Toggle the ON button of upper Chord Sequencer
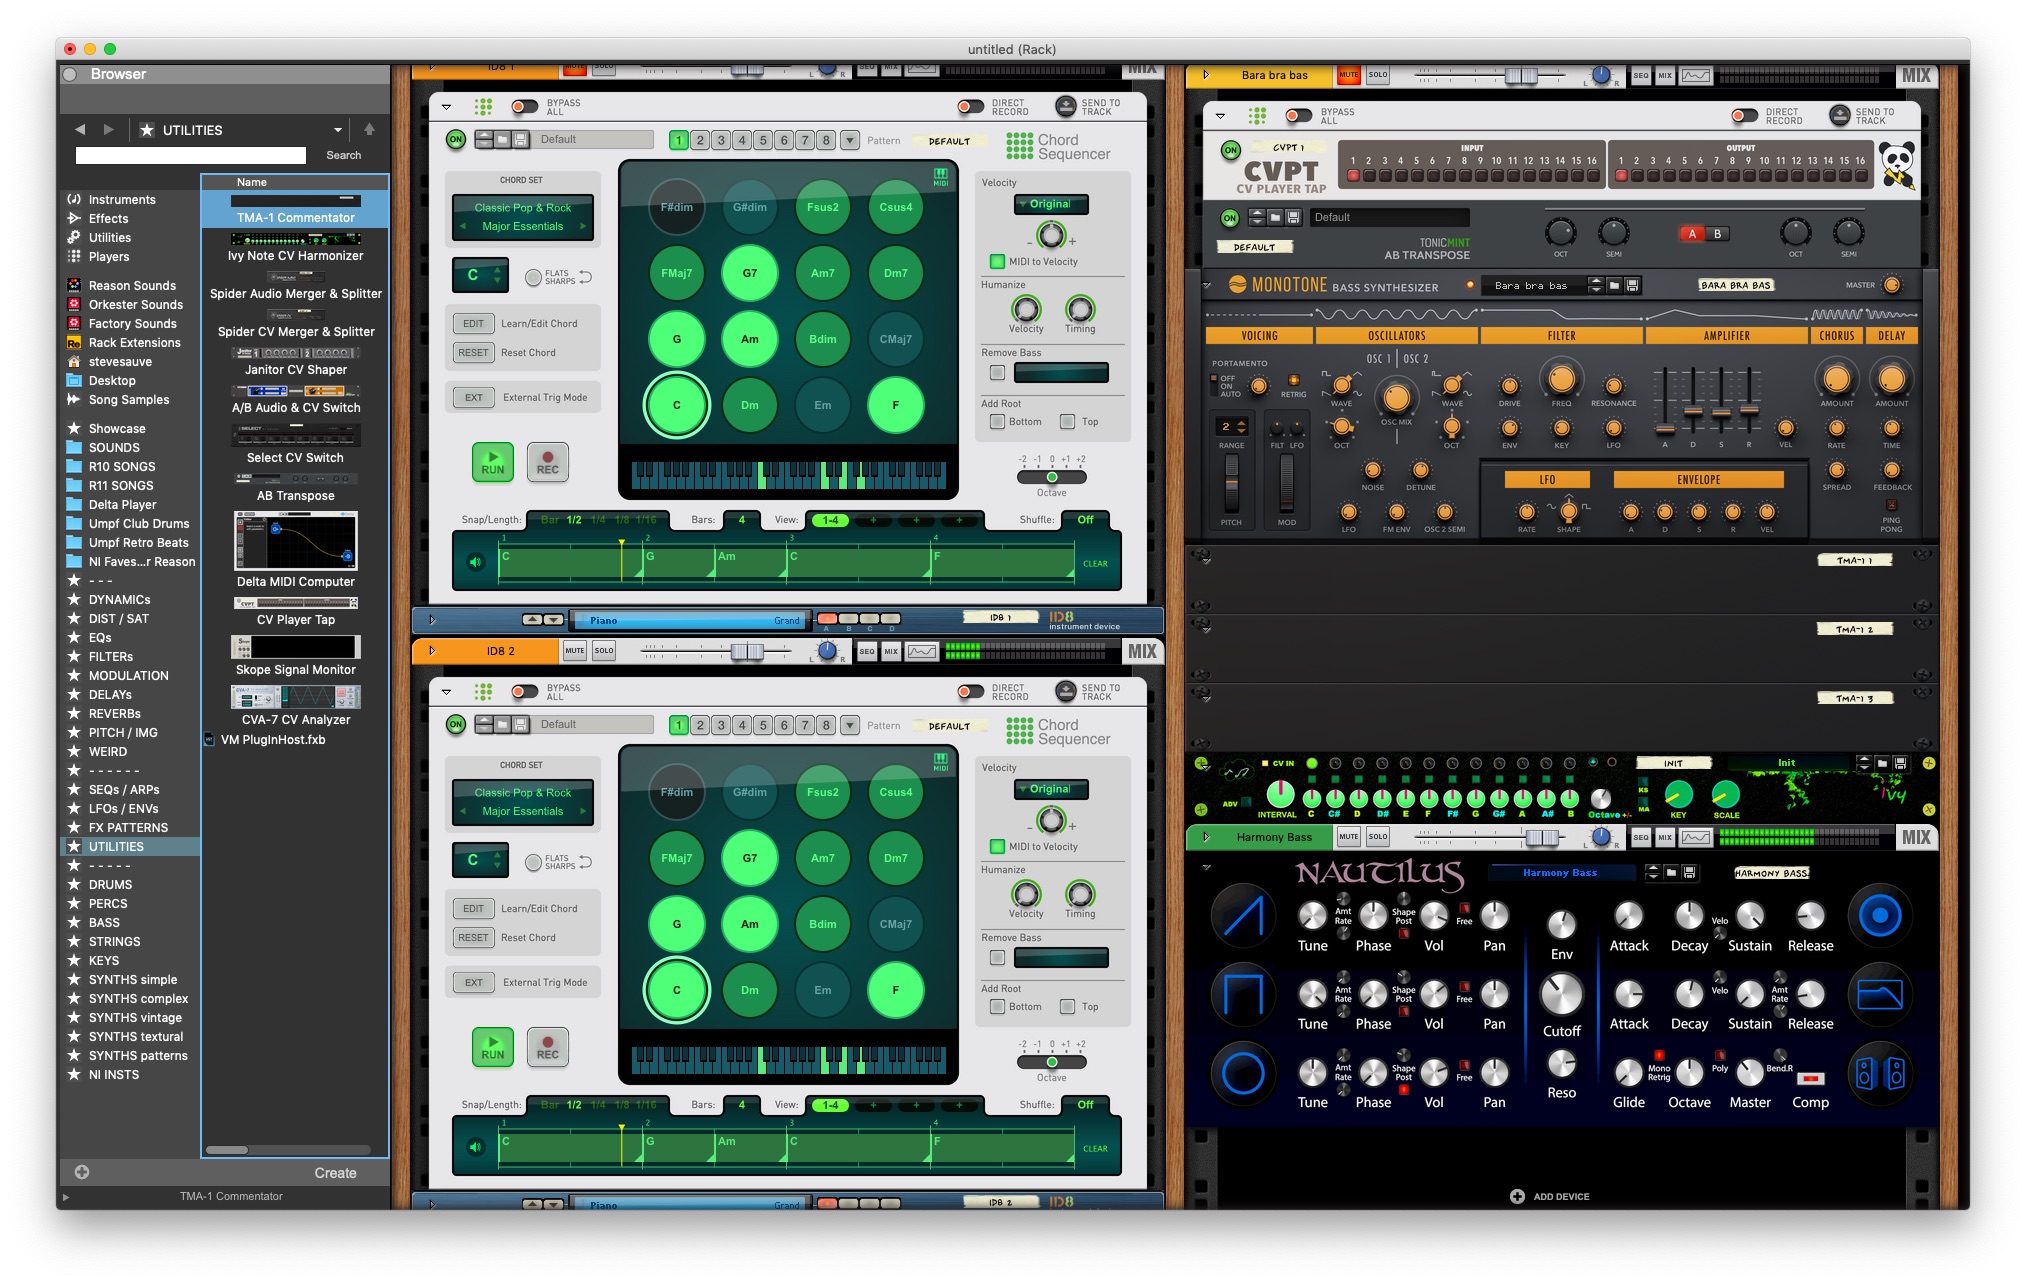 tap(456, 140)
